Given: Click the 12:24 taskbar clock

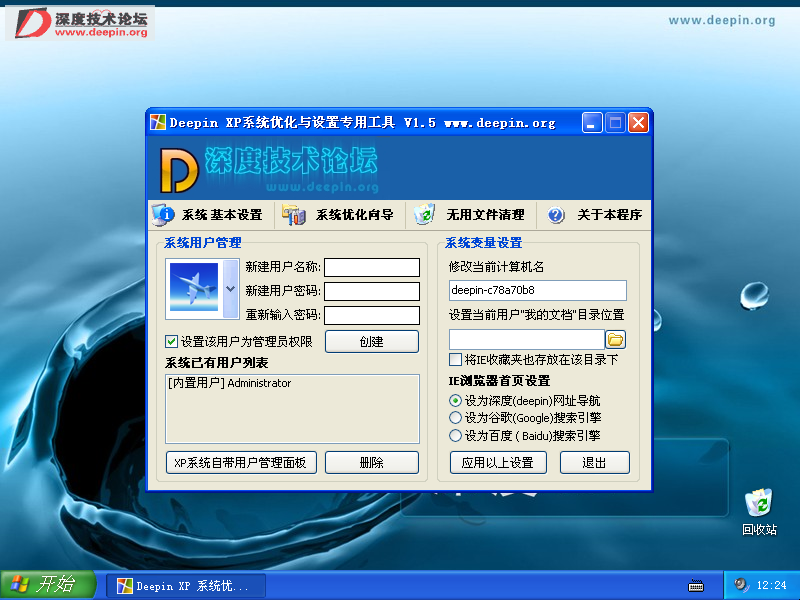Looking at the screenshot, I should [771, 585].
